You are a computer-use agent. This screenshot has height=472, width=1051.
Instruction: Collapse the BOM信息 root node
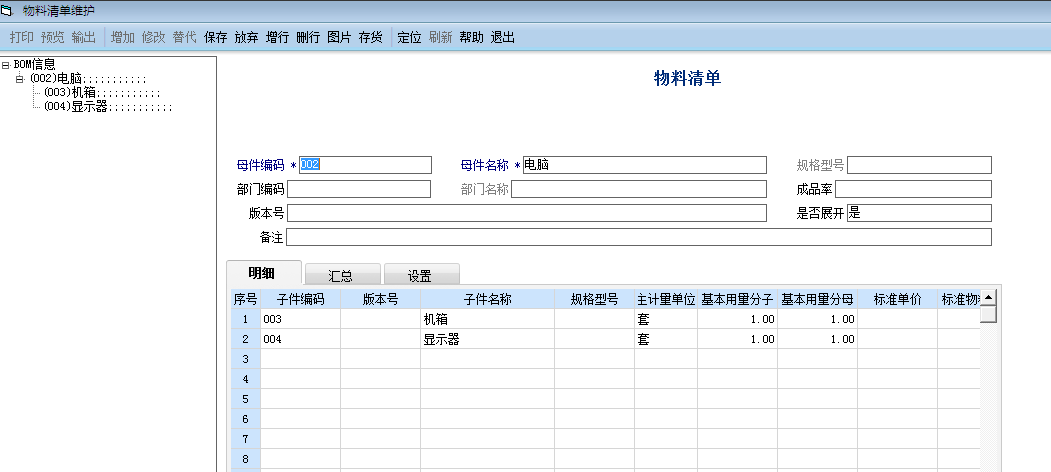(6, 65)
